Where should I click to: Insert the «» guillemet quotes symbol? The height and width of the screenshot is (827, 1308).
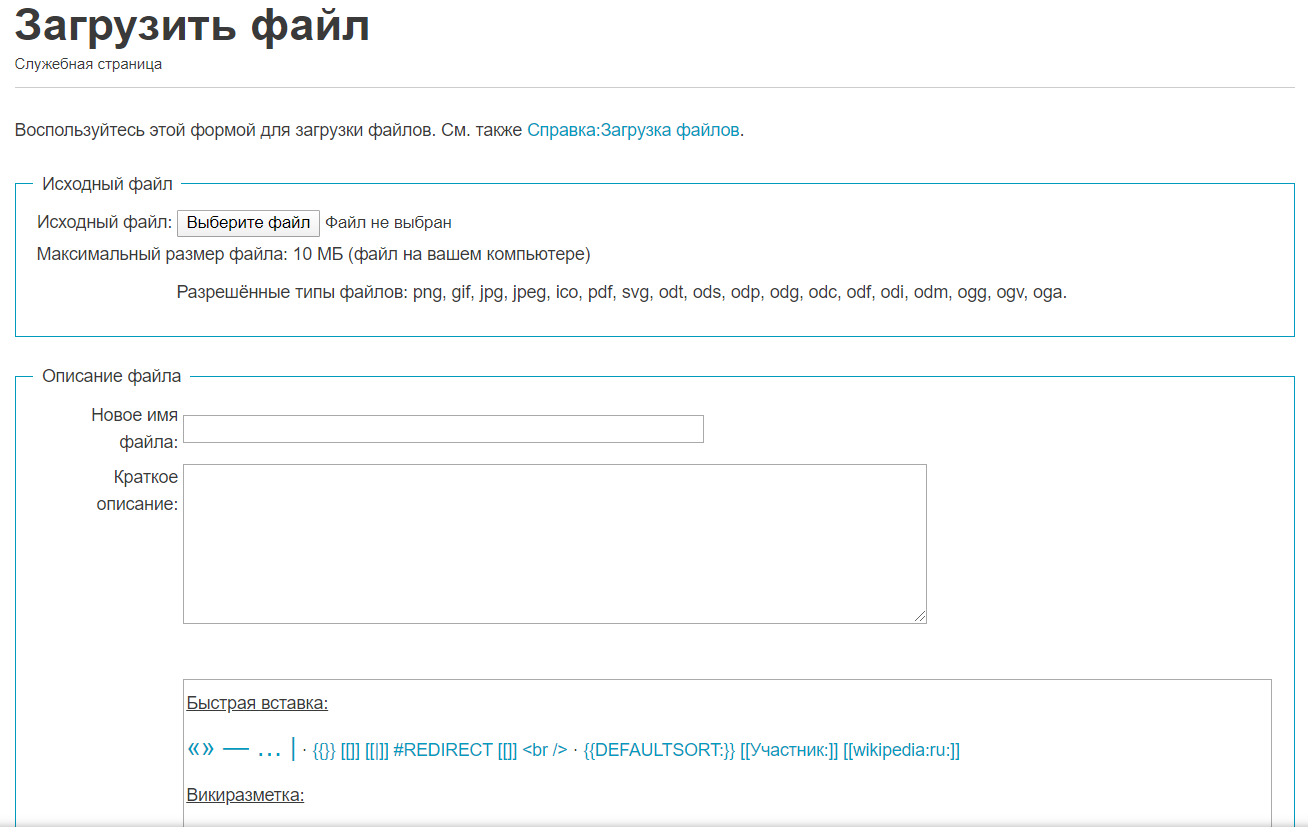coord(201,750)
